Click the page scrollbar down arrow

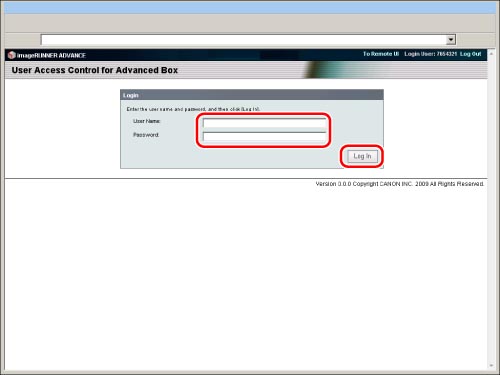[x=491, y=366]
